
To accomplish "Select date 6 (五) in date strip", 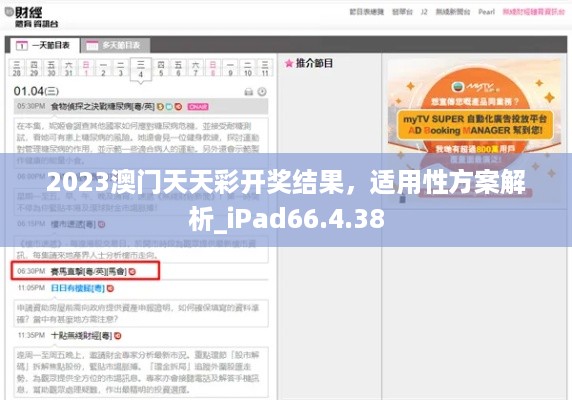I will (x=178, y=68).
